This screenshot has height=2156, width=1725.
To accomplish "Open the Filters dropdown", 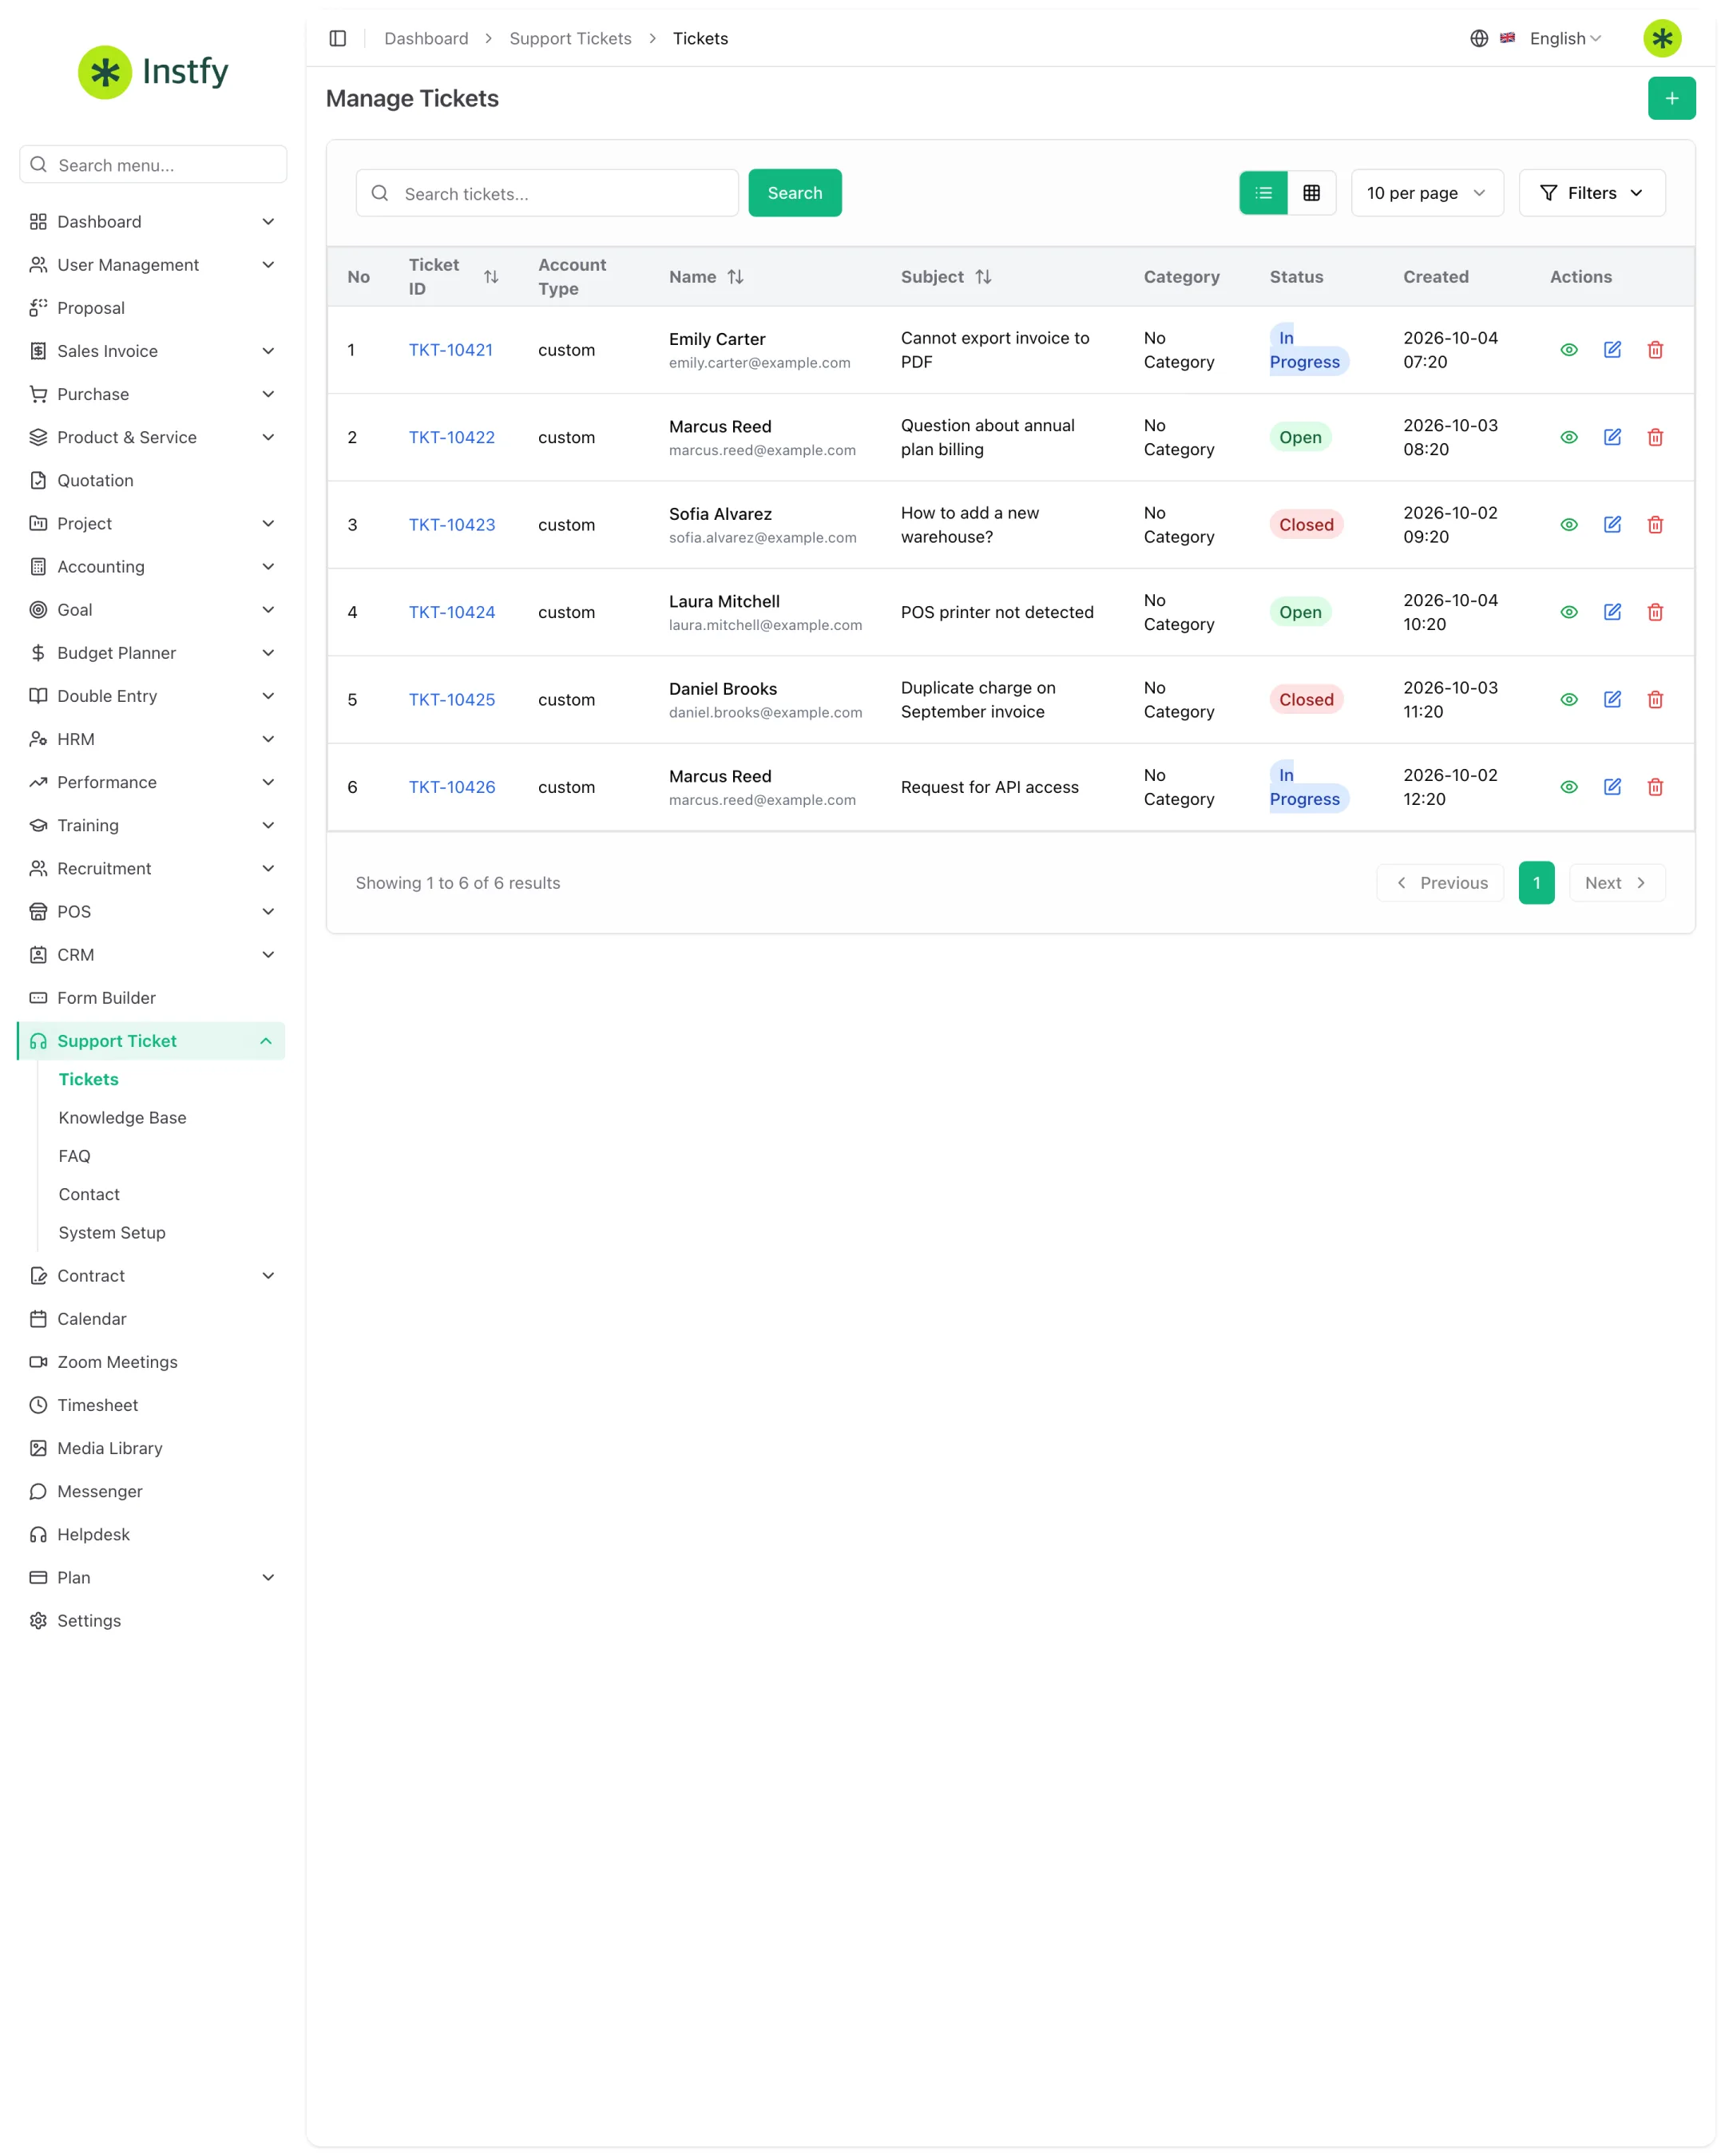I will (1591, 193).
